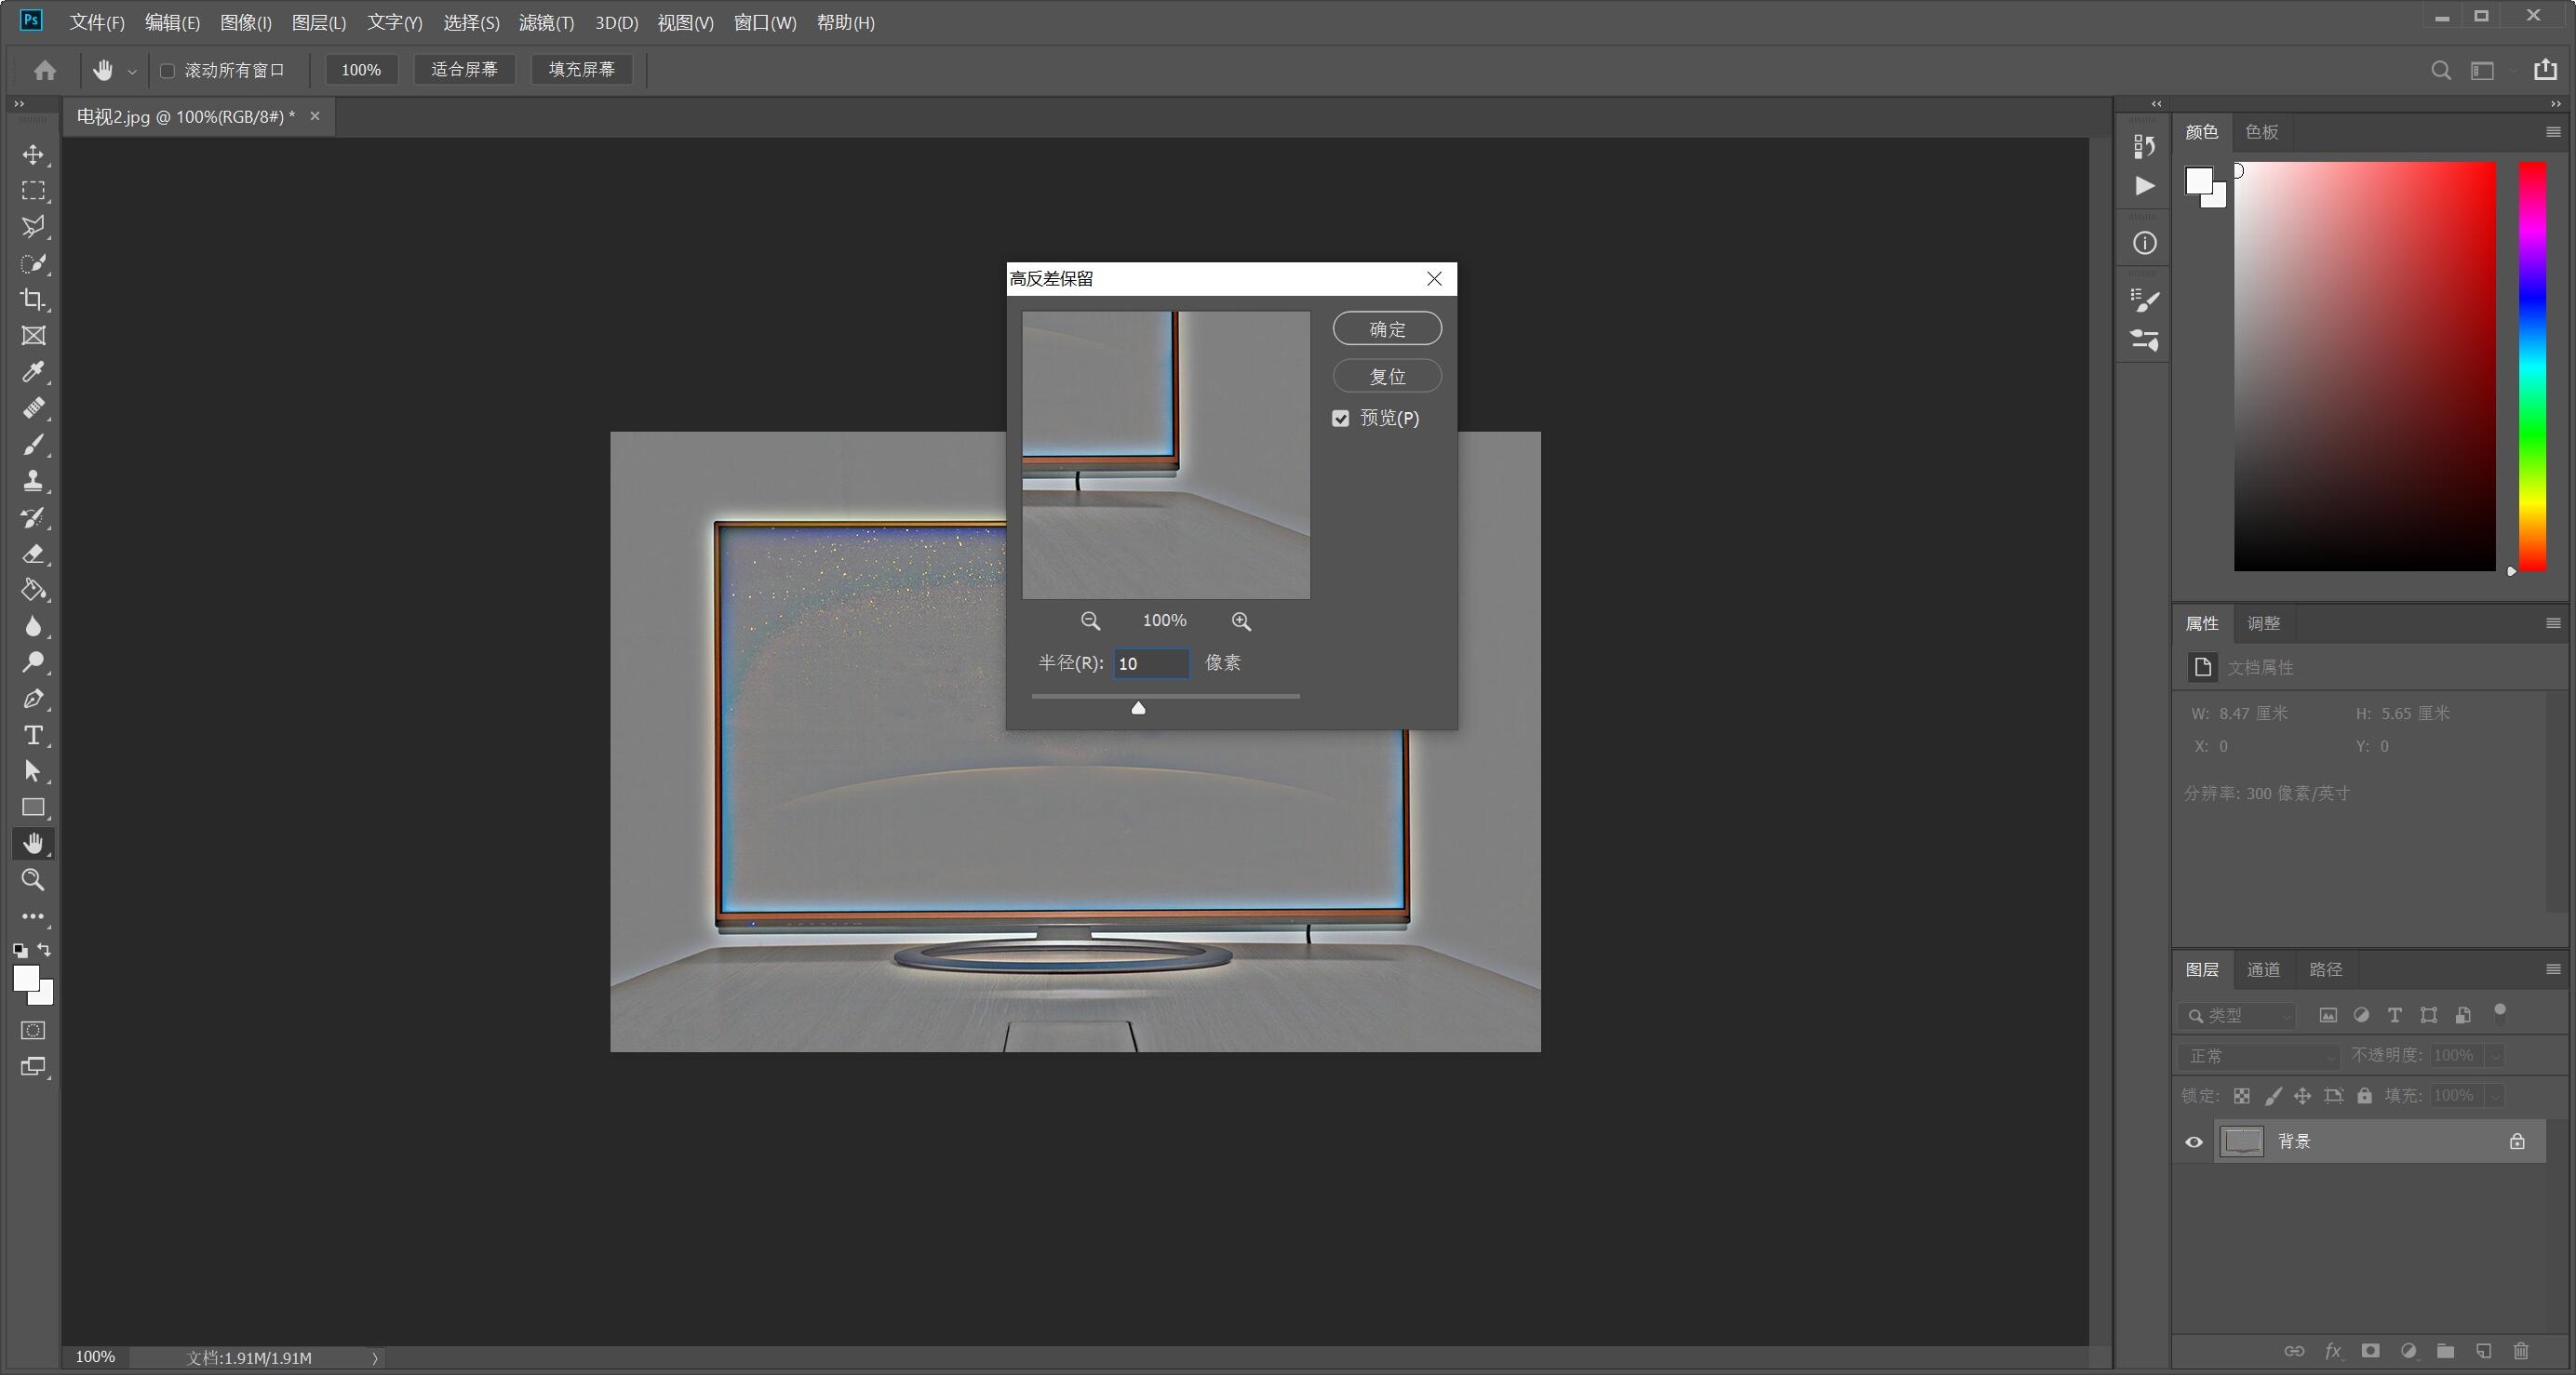Select the History Brush tool
Screen dimensions: 2576x1375
(33, 517)
